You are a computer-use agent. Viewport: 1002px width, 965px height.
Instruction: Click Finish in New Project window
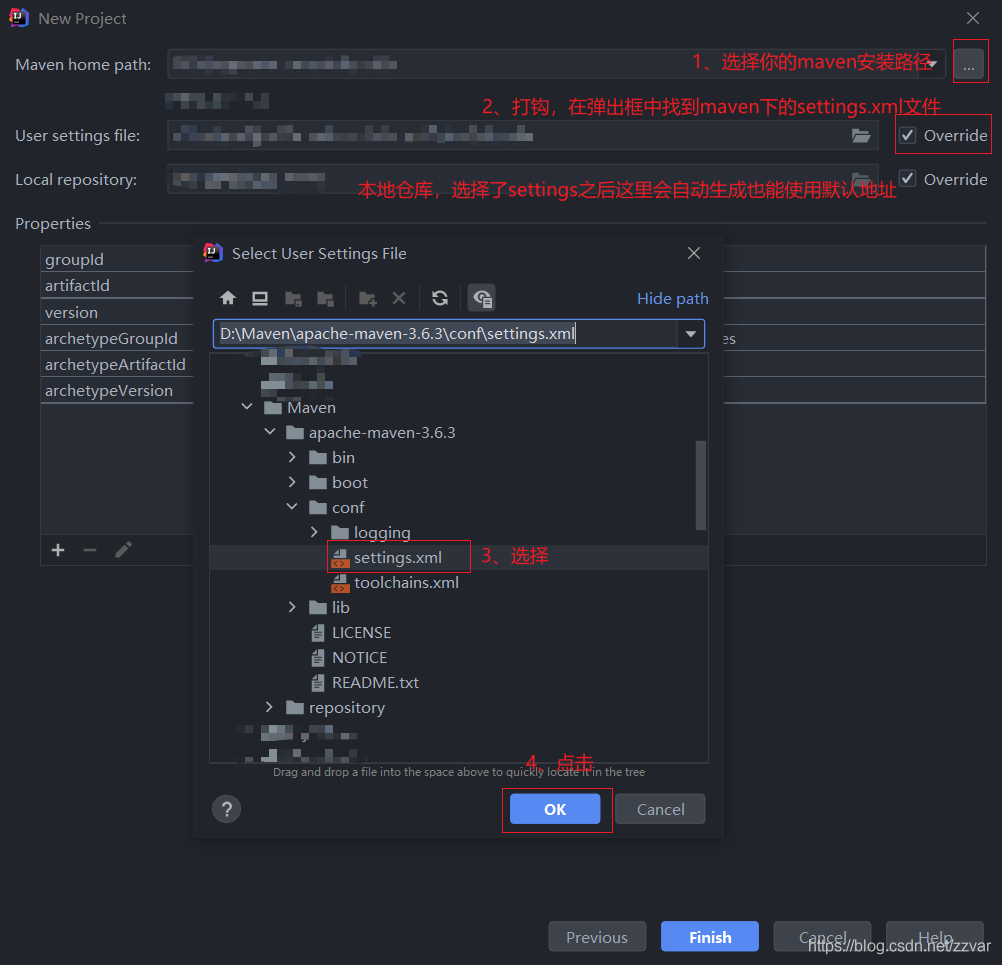click(x=710, y=937)
